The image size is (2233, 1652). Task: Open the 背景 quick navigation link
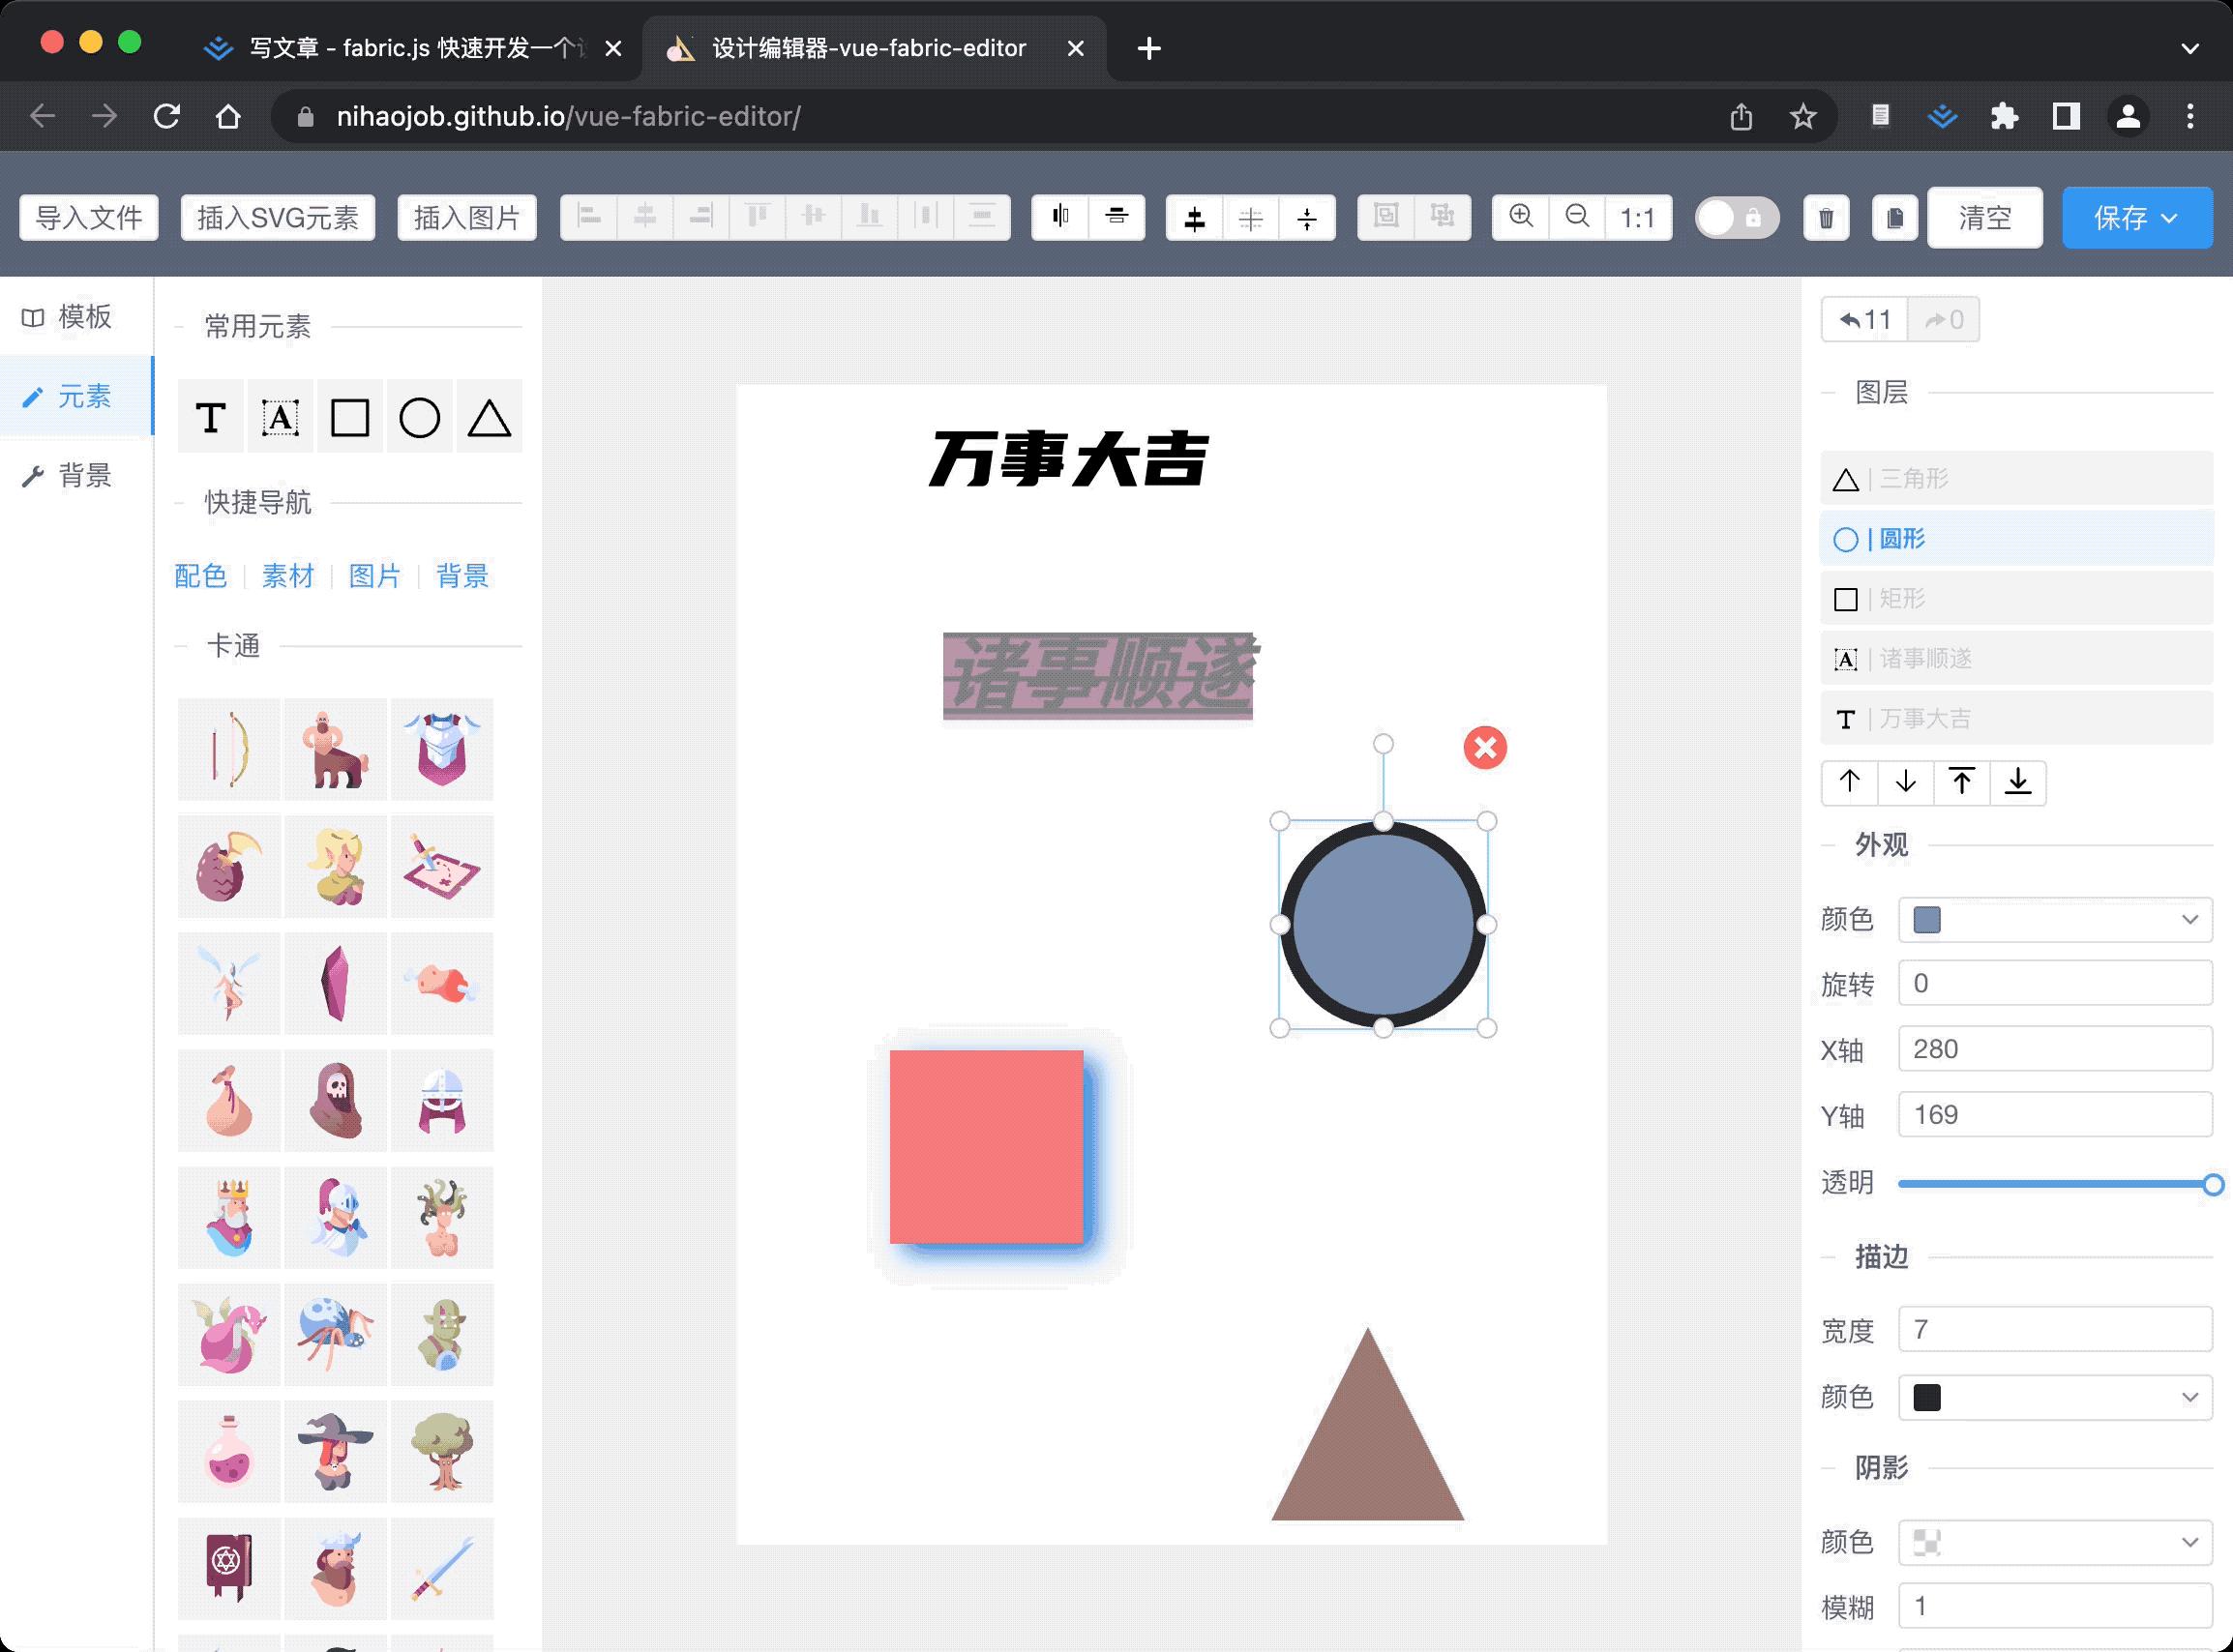pyautogui.click(x=462, y=576)
